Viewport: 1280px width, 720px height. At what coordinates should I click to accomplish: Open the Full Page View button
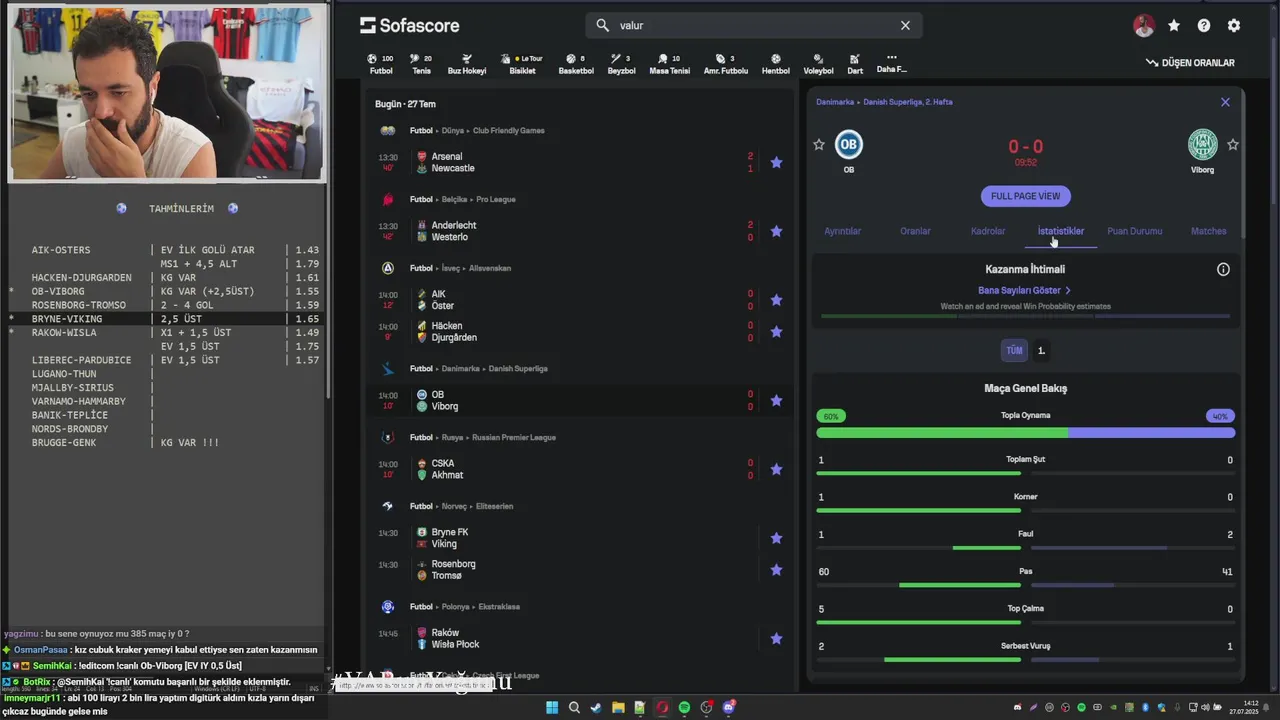pyautogui.click(x=1025, y=196)
